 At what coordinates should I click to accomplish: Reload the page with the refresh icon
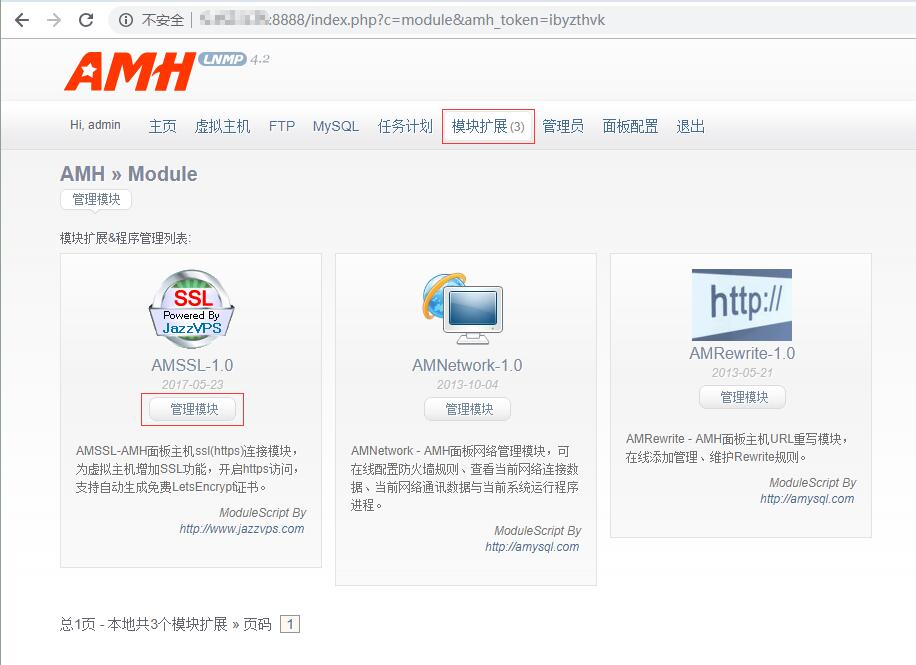86,20
